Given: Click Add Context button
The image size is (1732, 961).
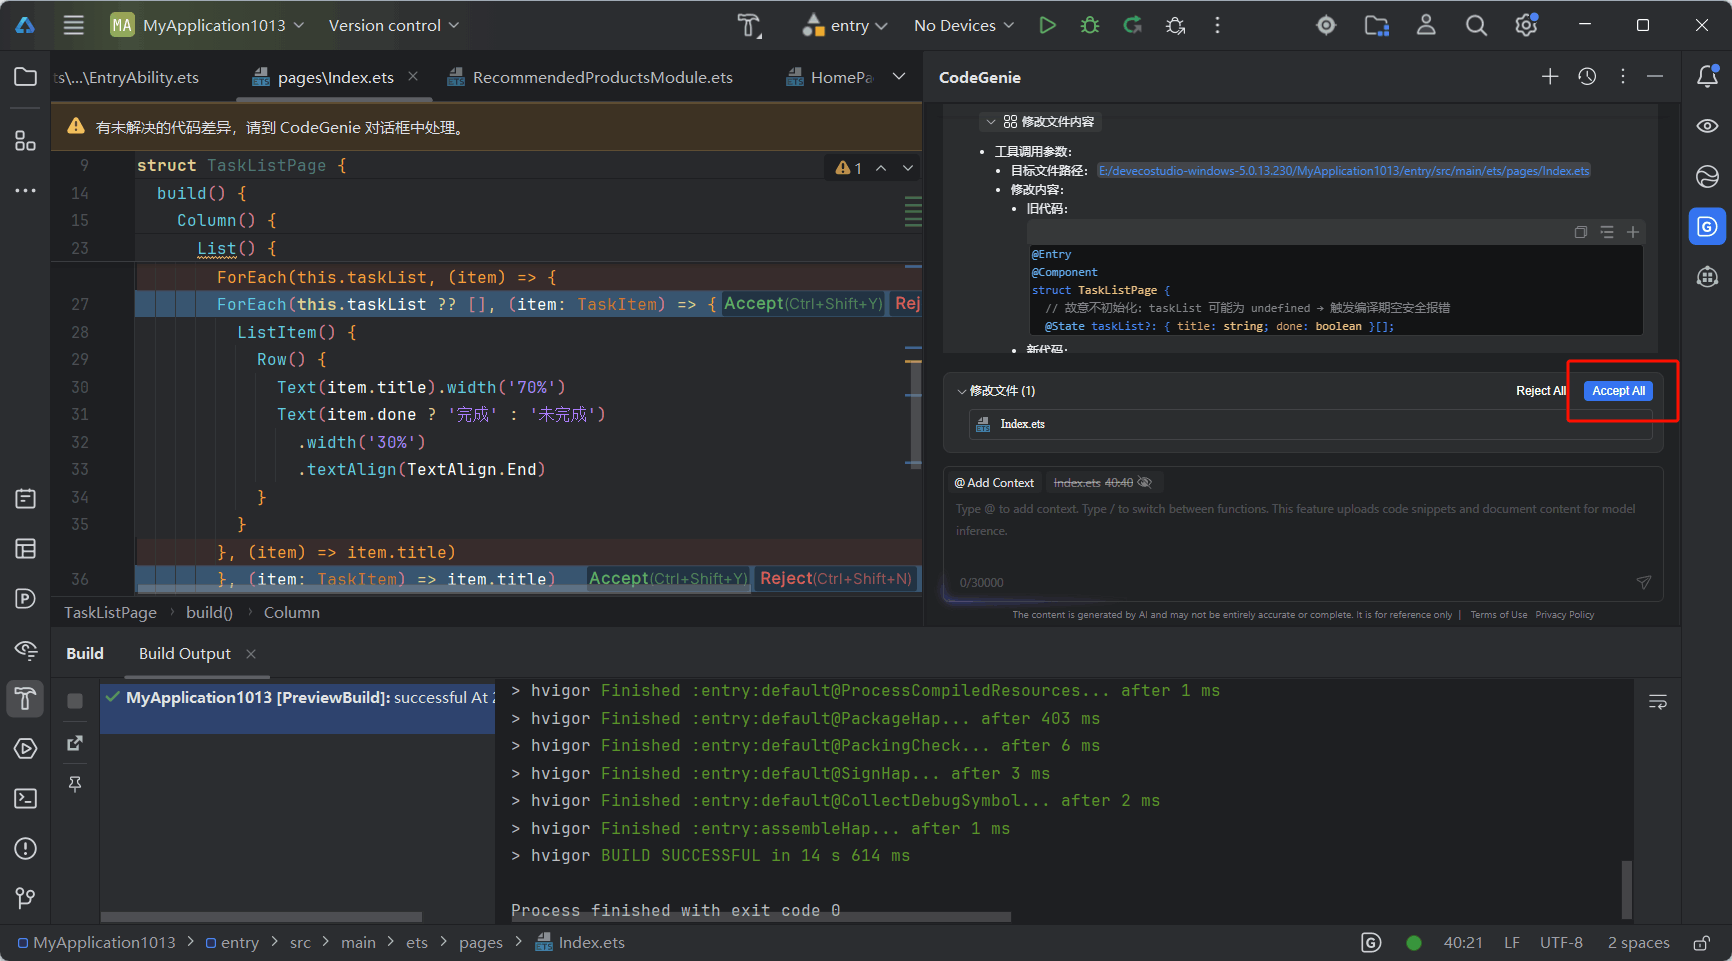Looking at the screenshot, I should [x=994, y=483].
